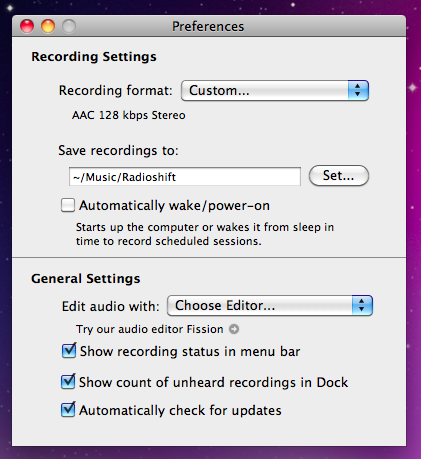The height and width of the screenshot is (459, 421).
Task: Disable Automatically check for updates
Action: 68,410
